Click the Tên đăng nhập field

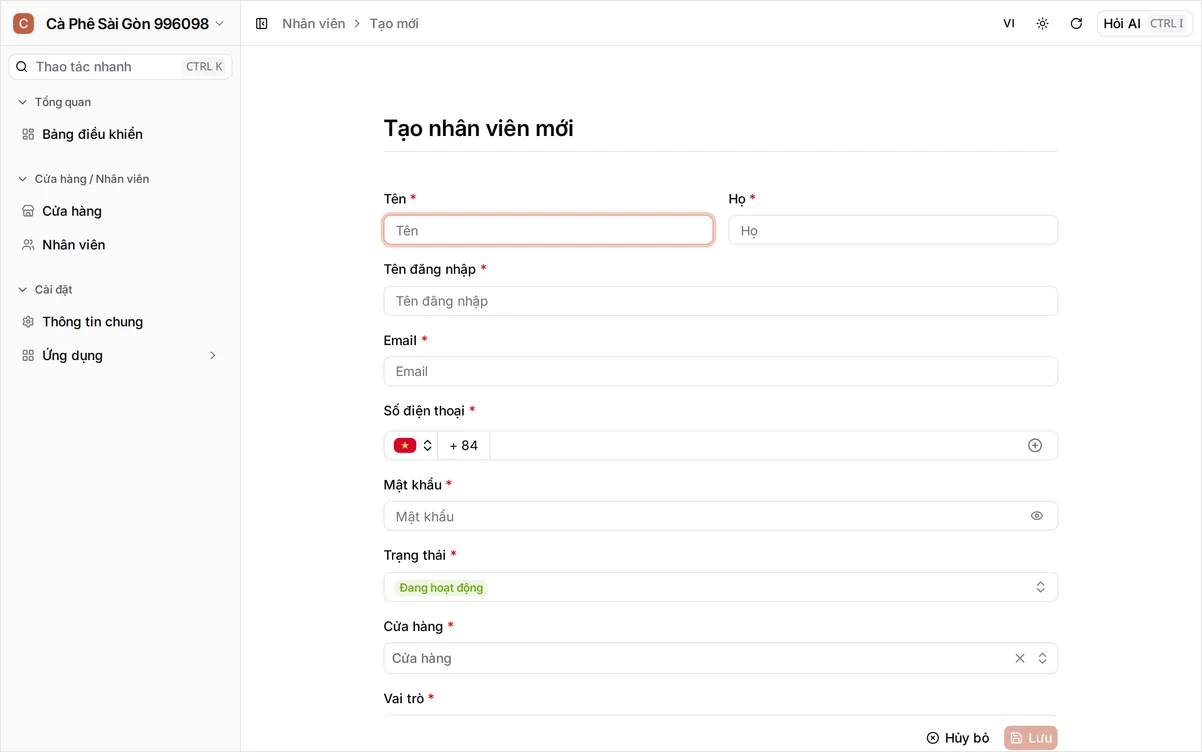coord(720,301)
